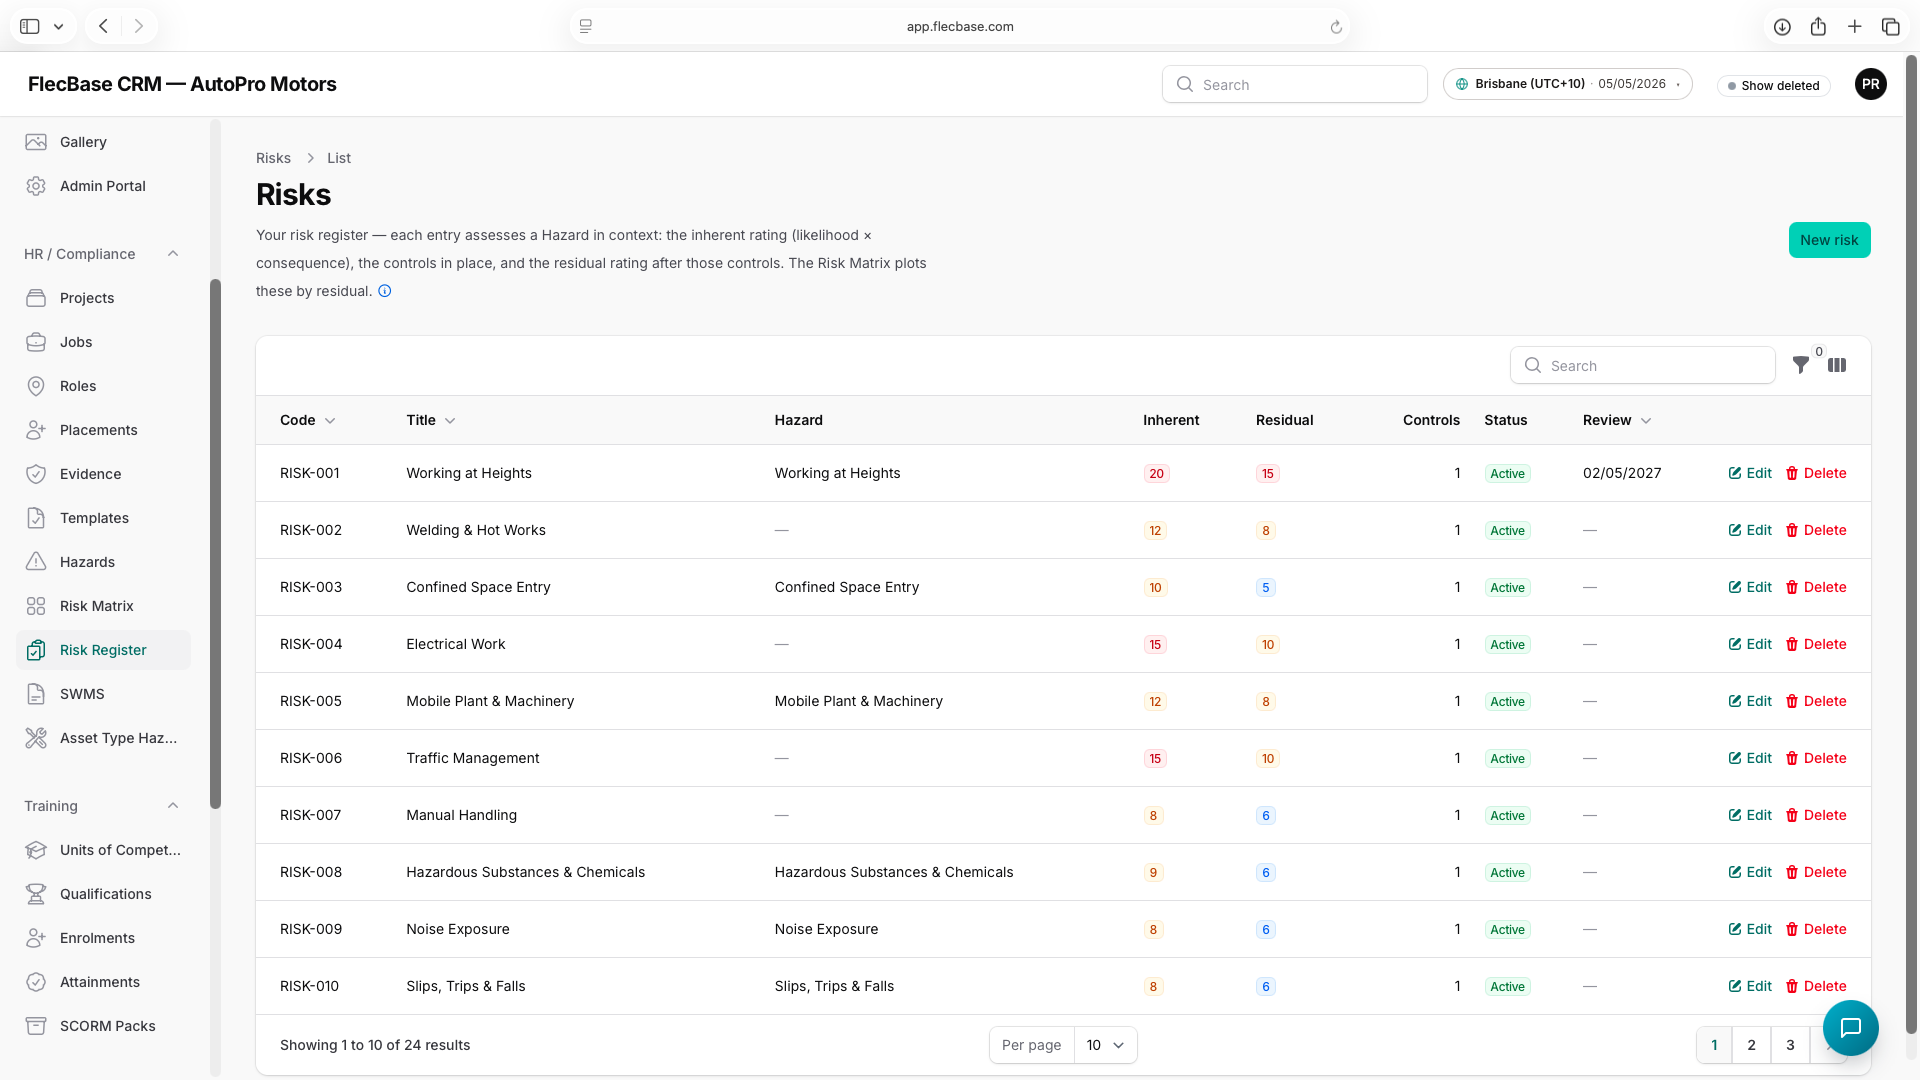This screenshot has height=1080, width=1920.
Task: Click the Evidence shield icon
Action: 36,474
